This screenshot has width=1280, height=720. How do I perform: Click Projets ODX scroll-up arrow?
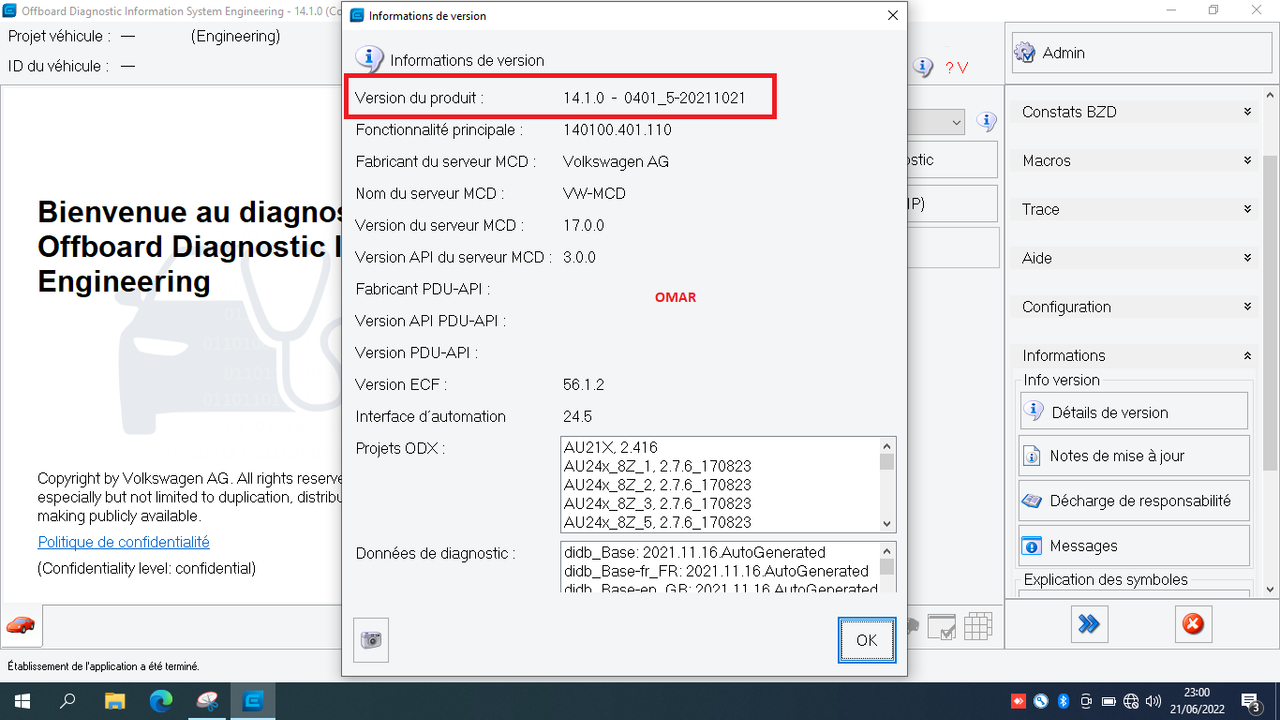pos(886,446)
